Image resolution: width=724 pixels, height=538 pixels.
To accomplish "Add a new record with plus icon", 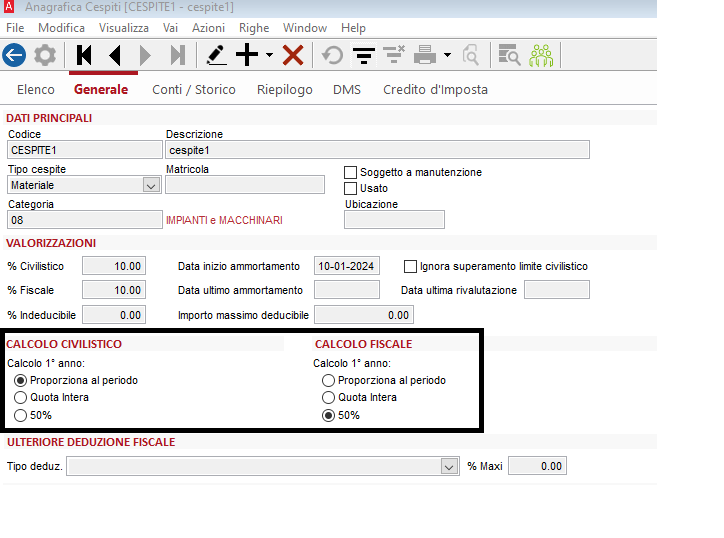I will [247, 55].
